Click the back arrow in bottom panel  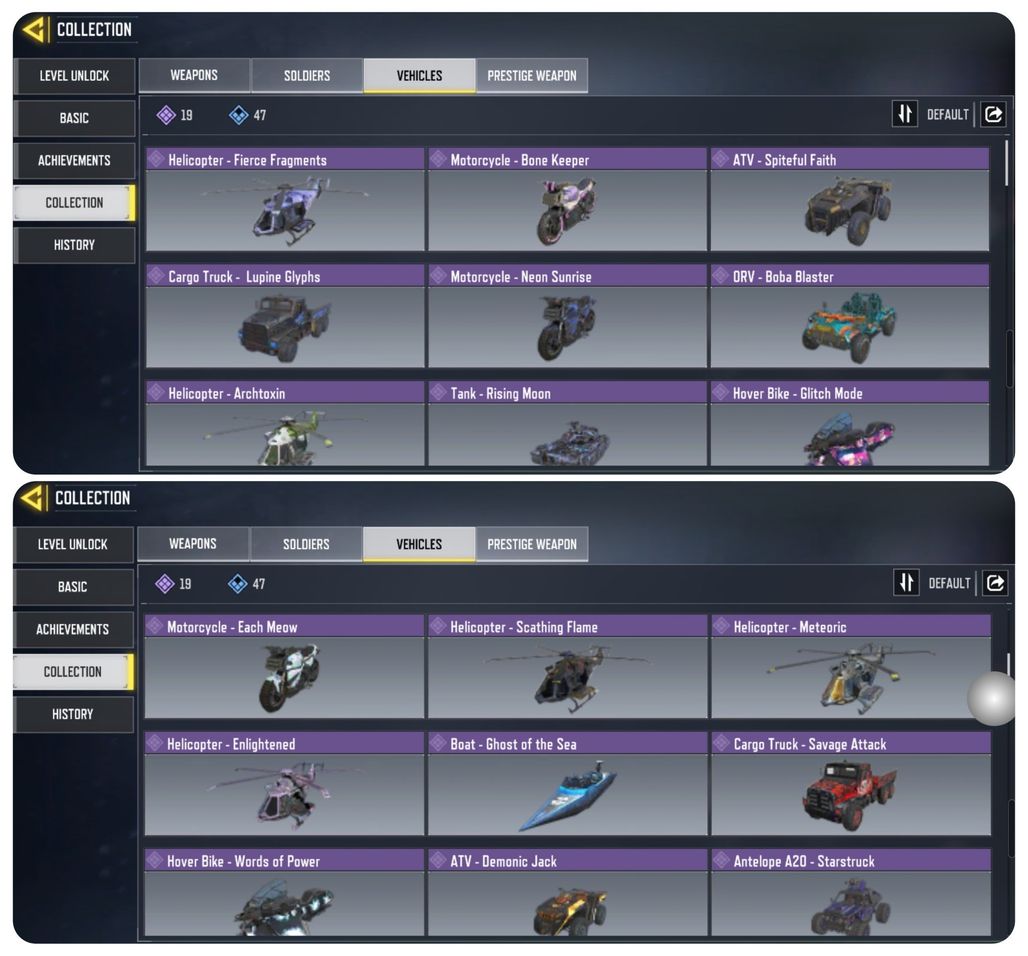[33, 498]
